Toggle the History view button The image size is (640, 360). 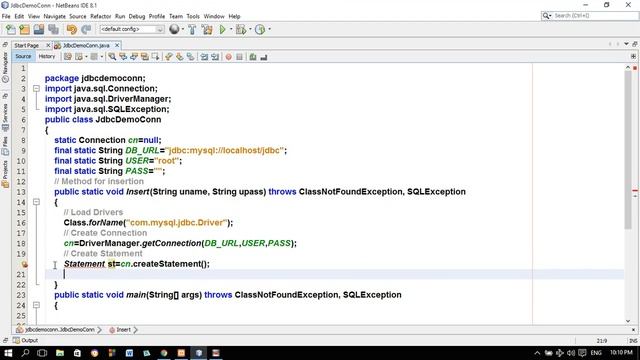pyautogui.click(x=47, y=57)
